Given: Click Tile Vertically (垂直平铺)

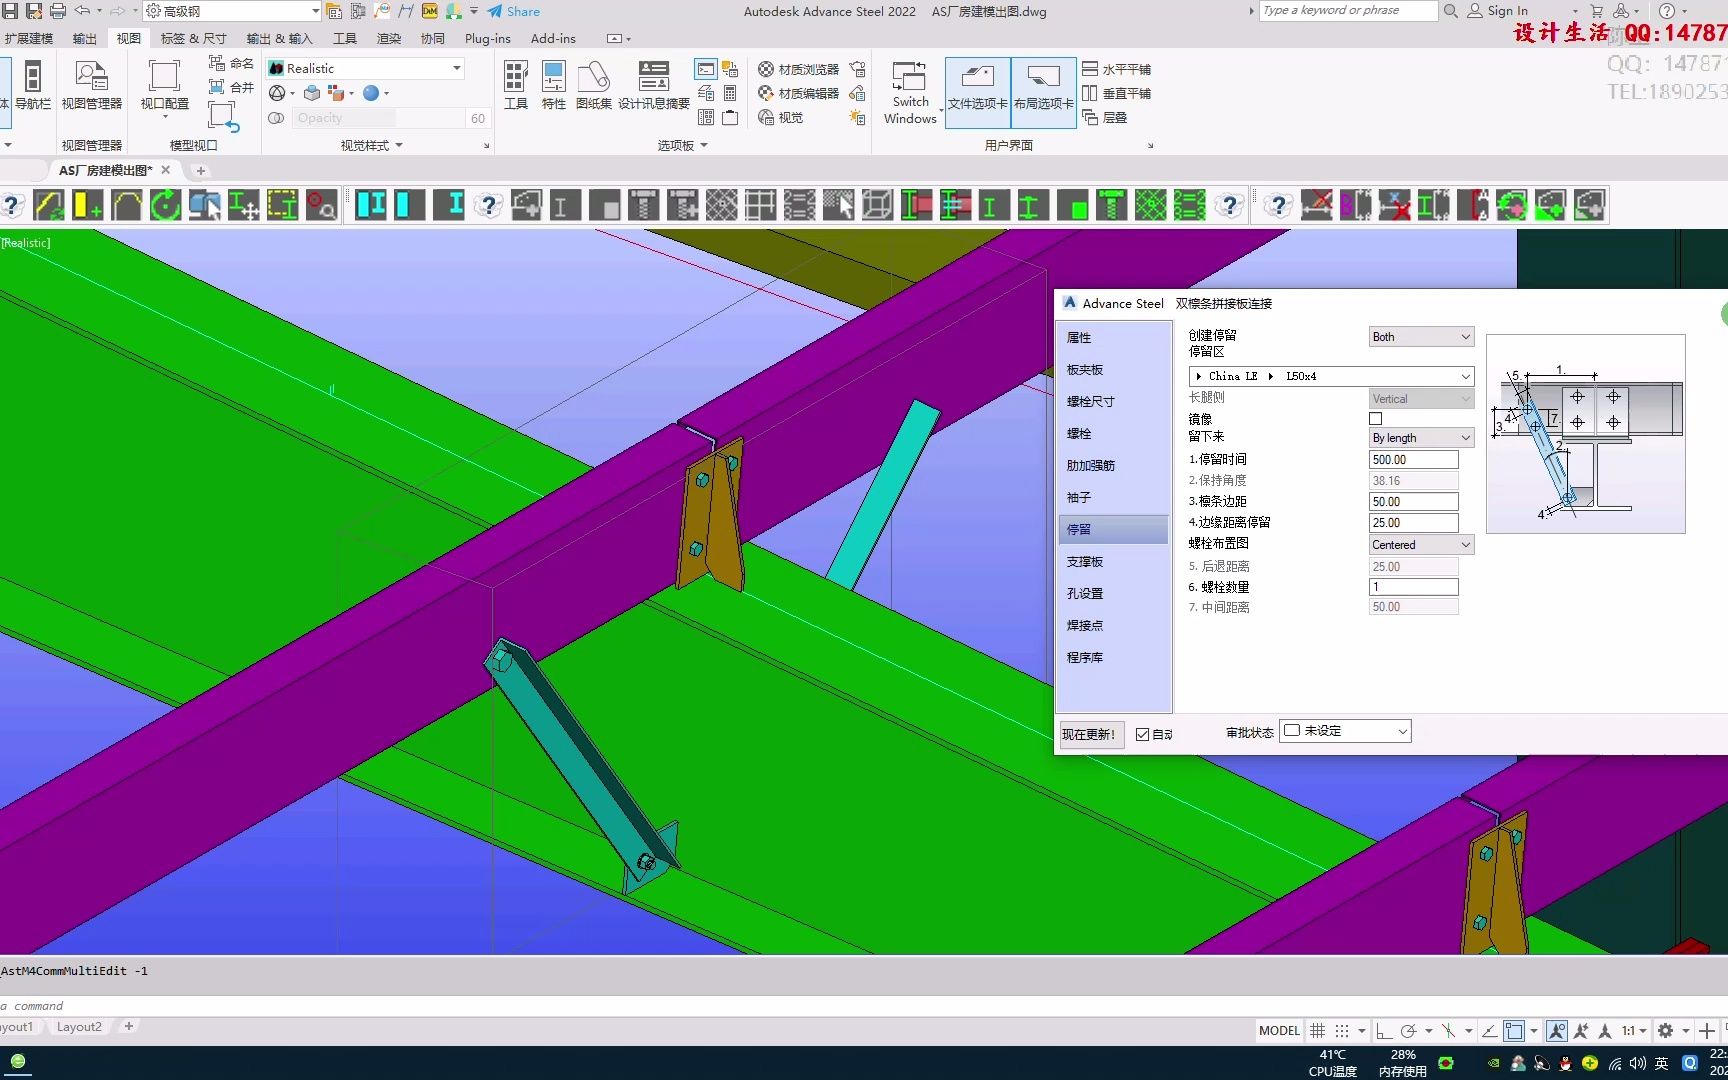Looking at the screenshot, I should (1117, 93).
